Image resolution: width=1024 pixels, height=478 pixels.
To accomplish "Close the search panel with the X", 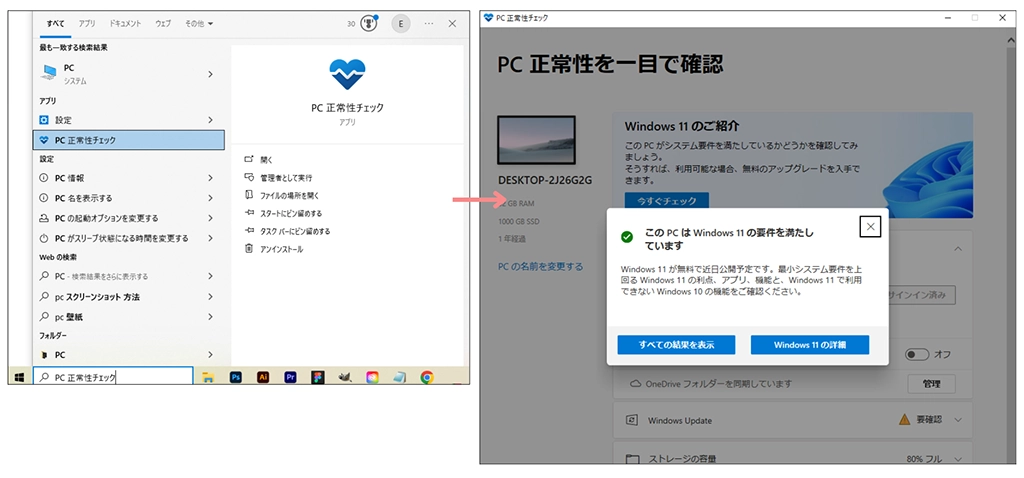I will pos(453,24).
